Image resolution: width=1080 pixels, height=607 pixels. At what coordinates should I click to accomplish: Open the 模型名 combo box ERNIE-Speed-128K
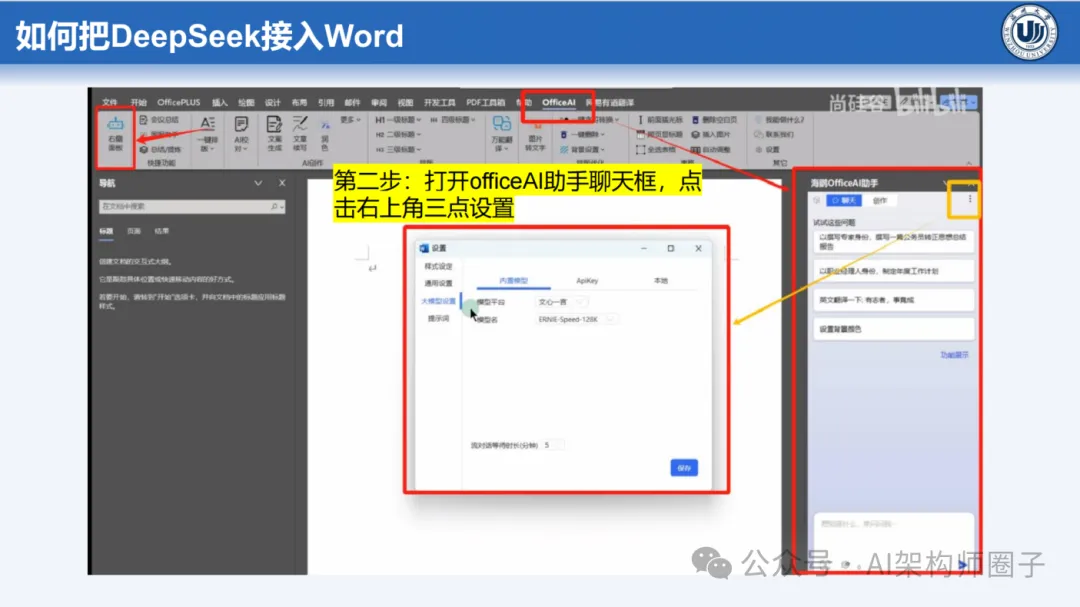[x=575, y=320]
